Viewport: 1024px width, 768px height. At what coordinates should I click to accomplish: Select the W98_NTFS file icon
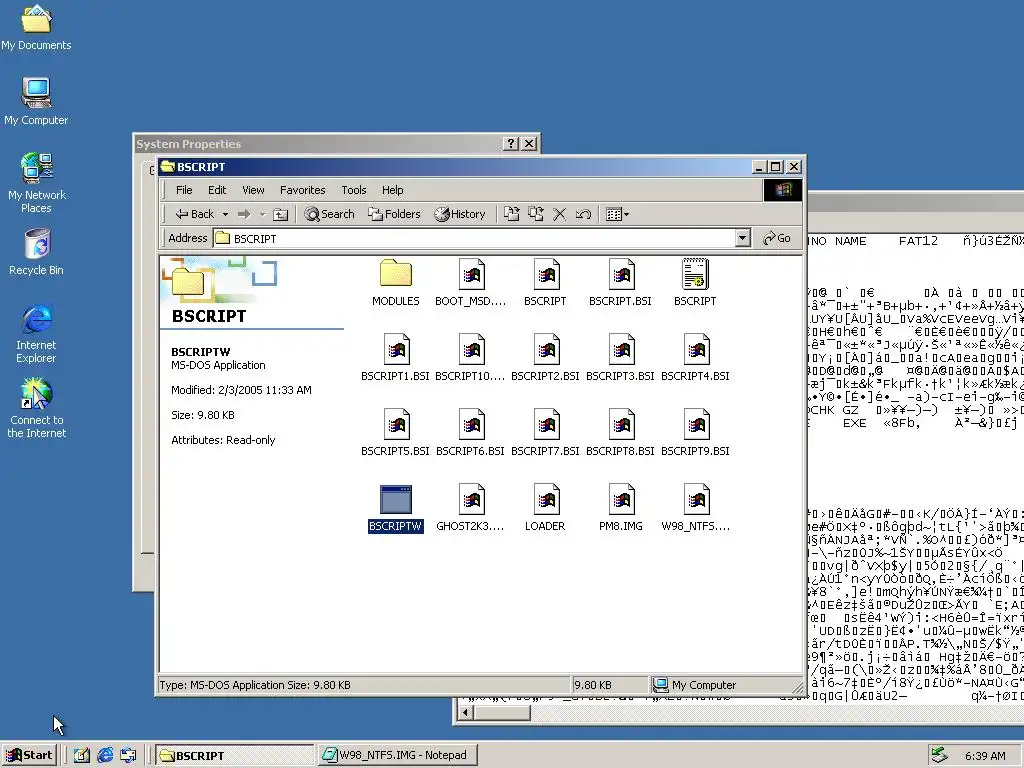pos(696,500)
